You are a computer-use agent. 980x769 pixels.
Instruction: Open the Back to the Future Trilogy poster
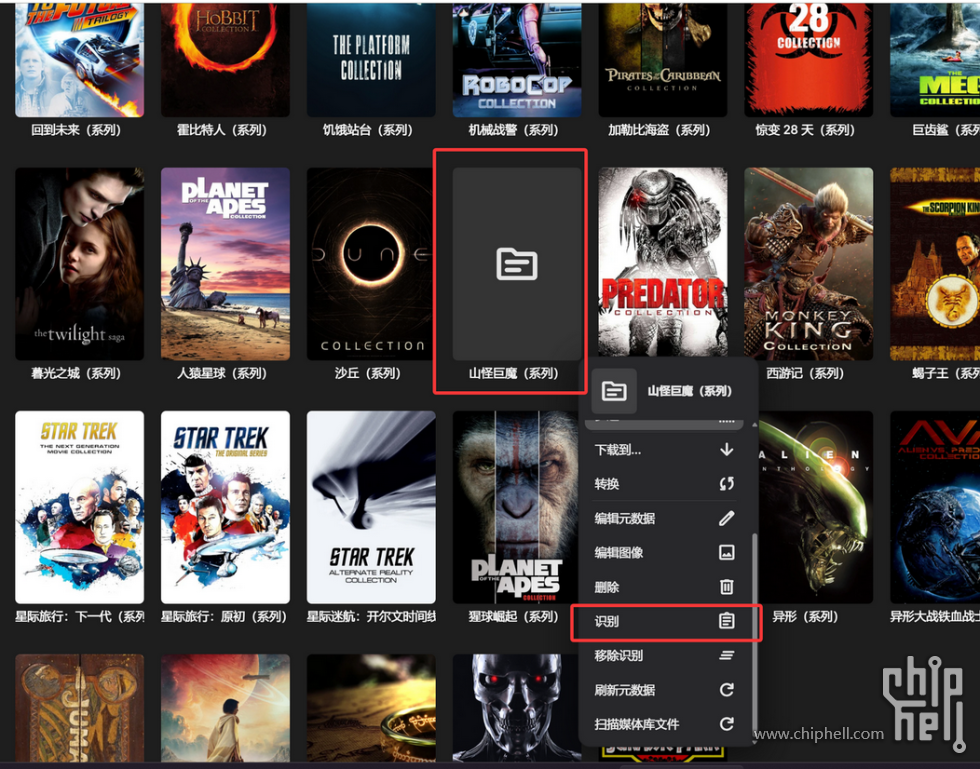click(x=79, y=59)
